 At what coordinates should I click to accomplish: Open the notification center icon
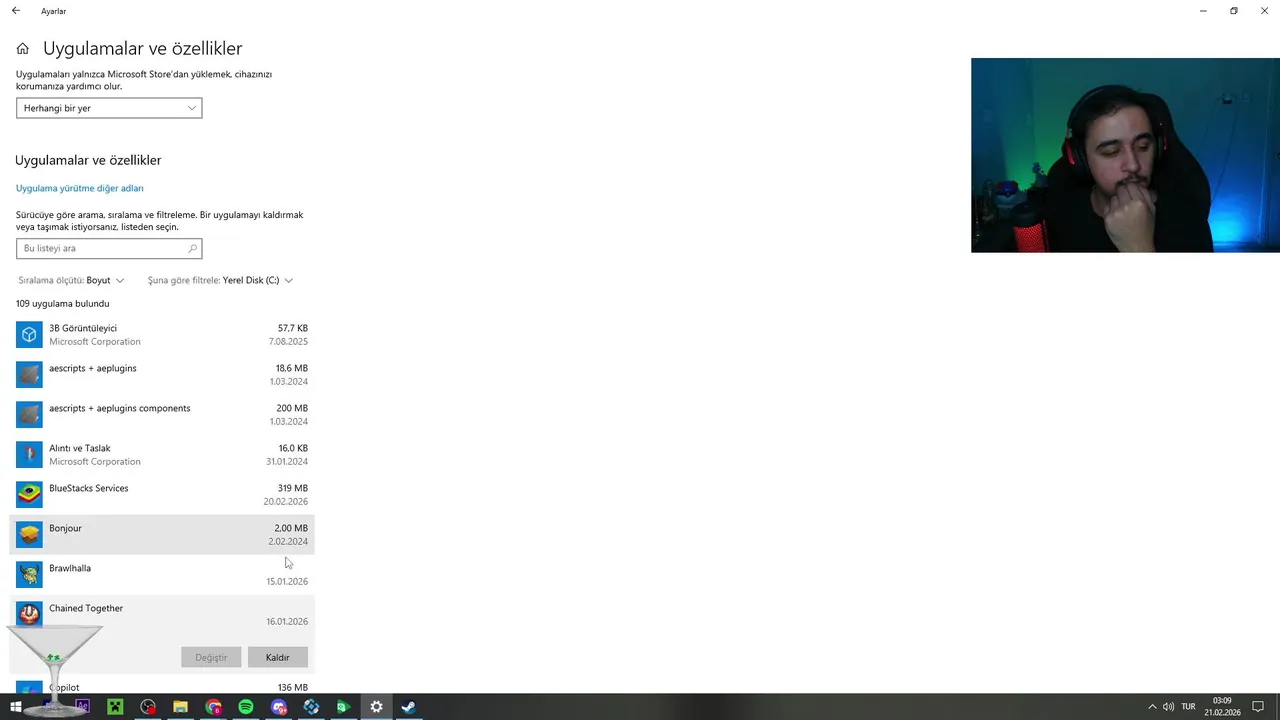pos(1259,707)
